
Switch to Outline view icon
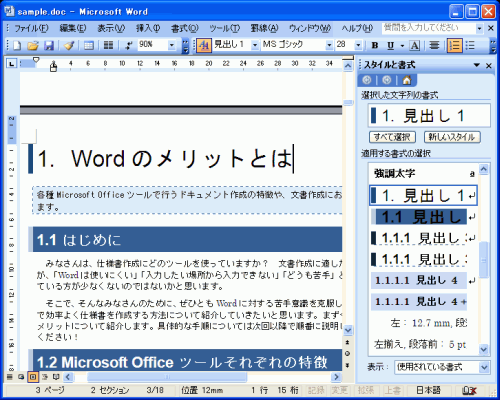44,377
